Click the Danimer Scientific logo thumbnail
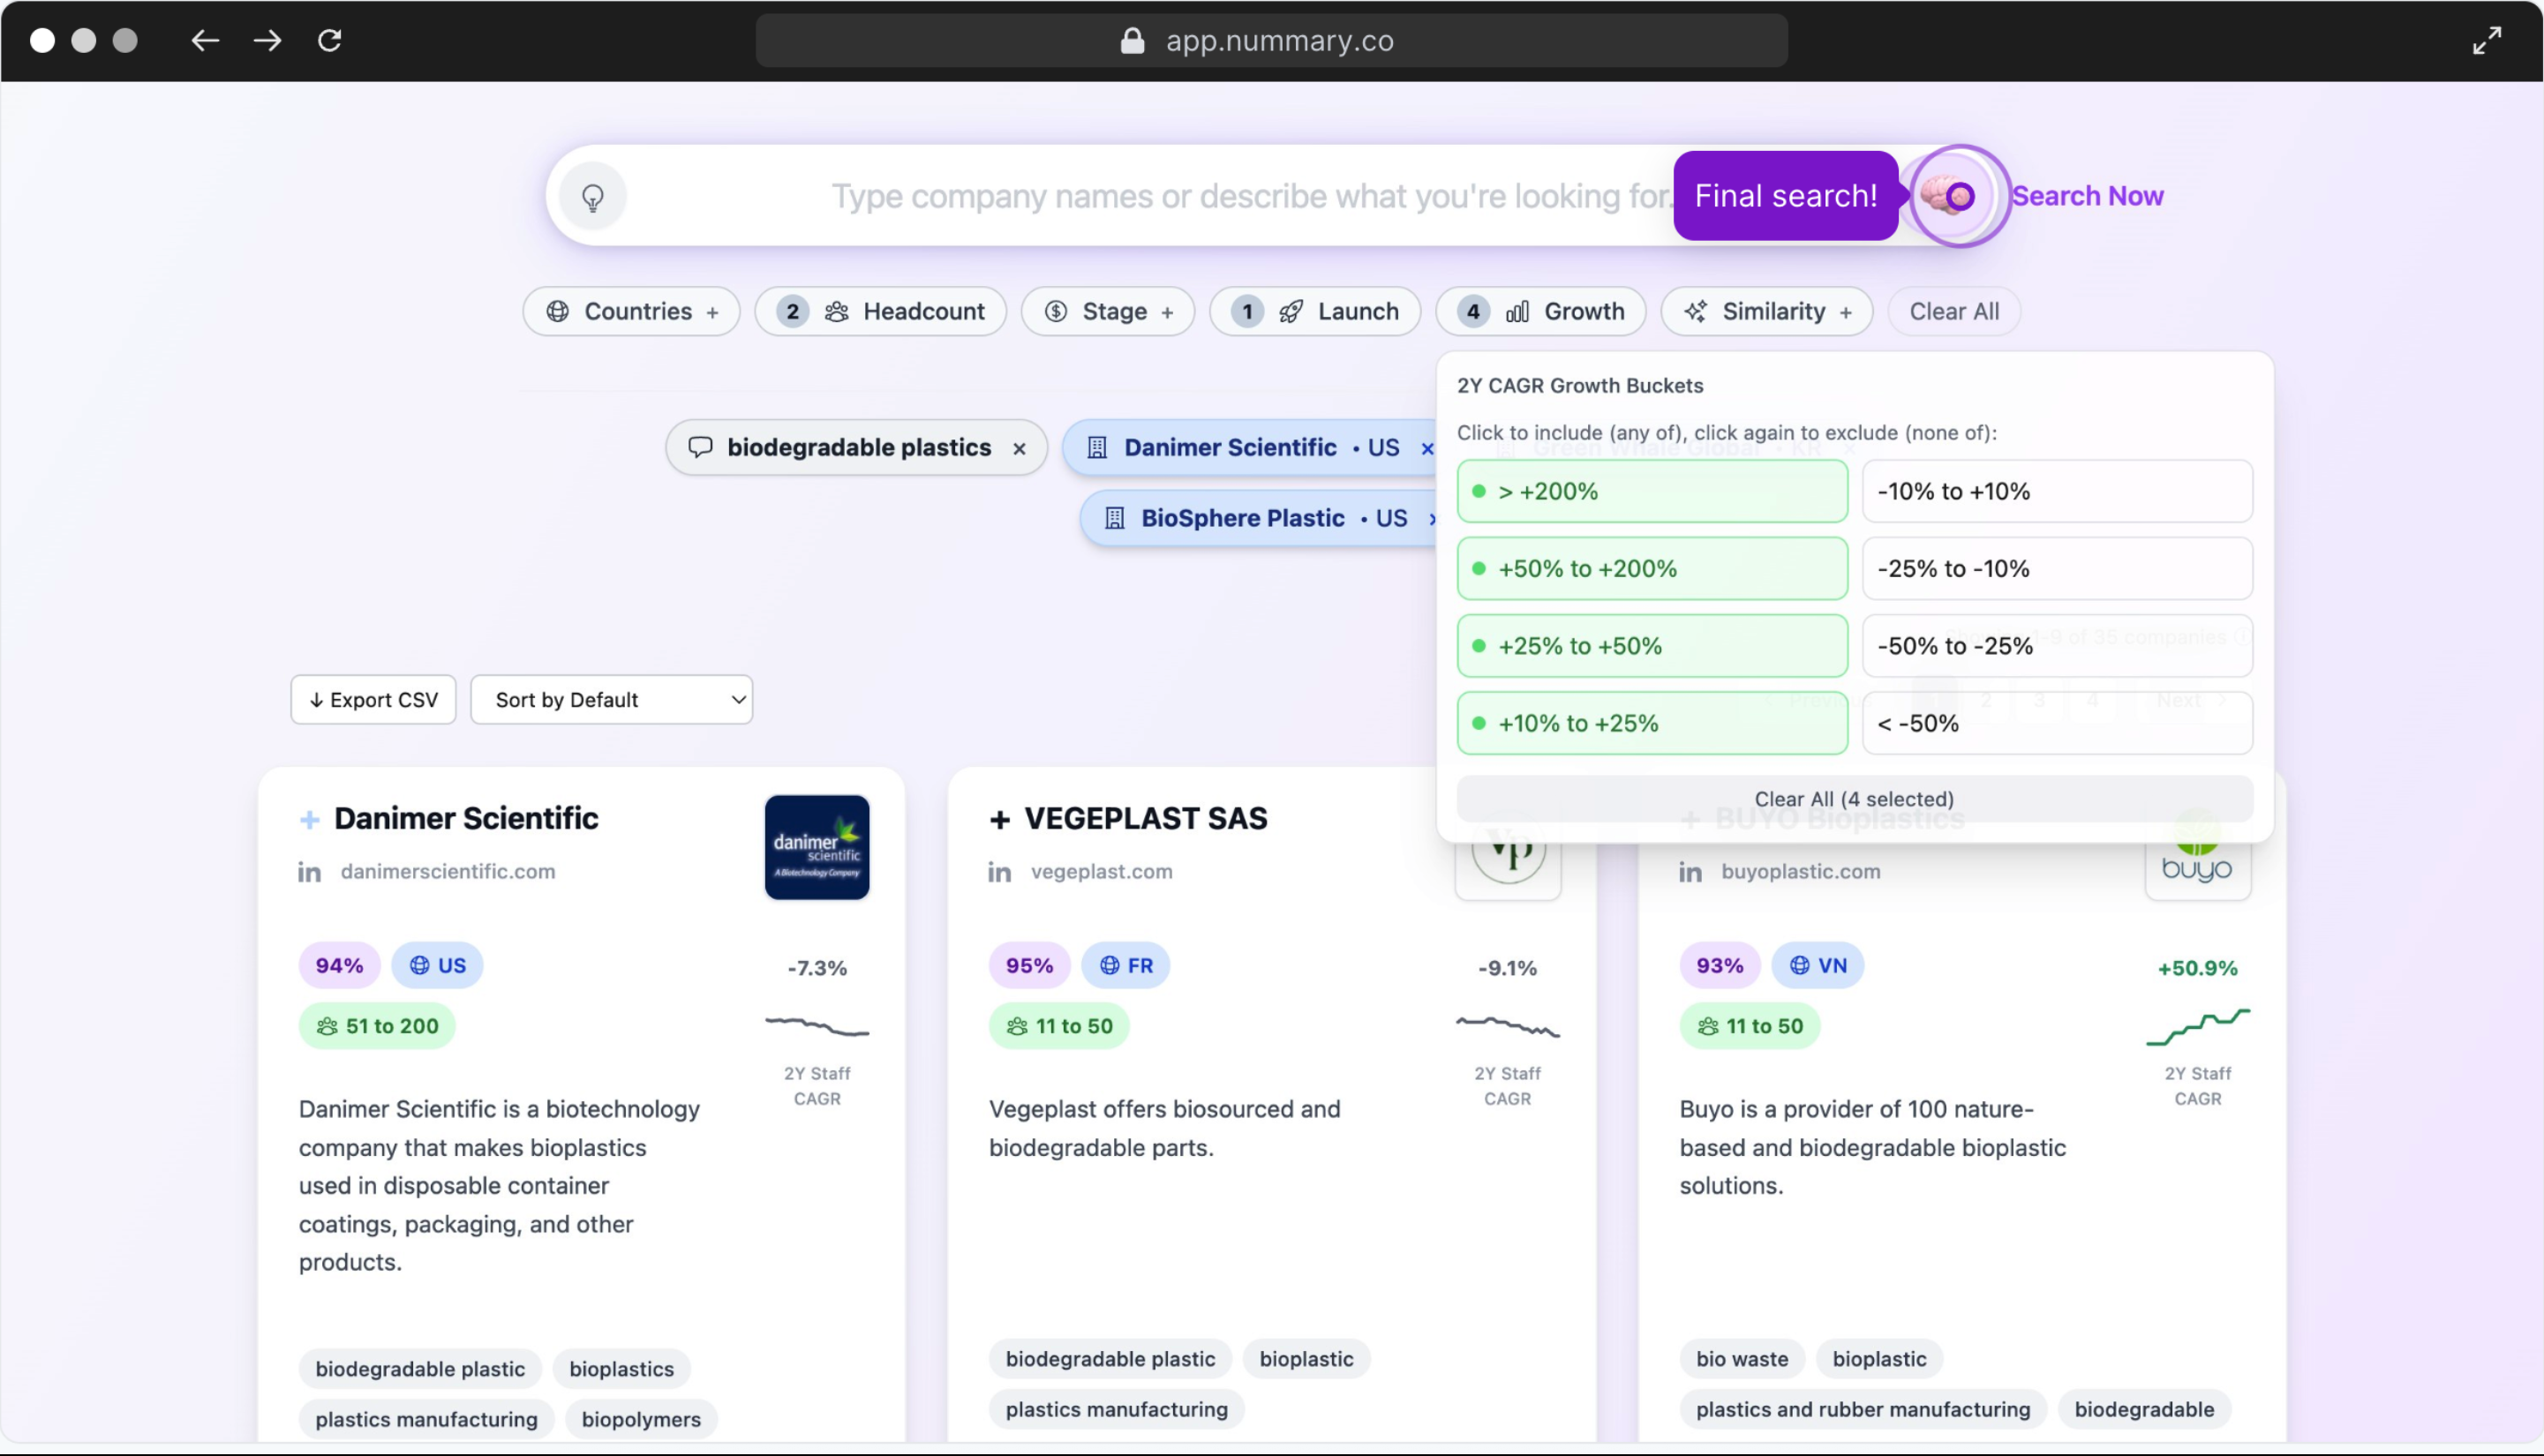Screen dimensions: 2544x1456 pos(817,847)
